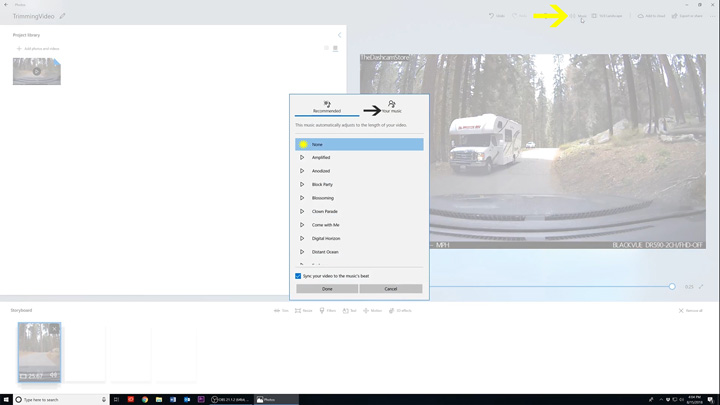Play the Anodized music preview
The image size is (720, 405).
coord(302,171)
